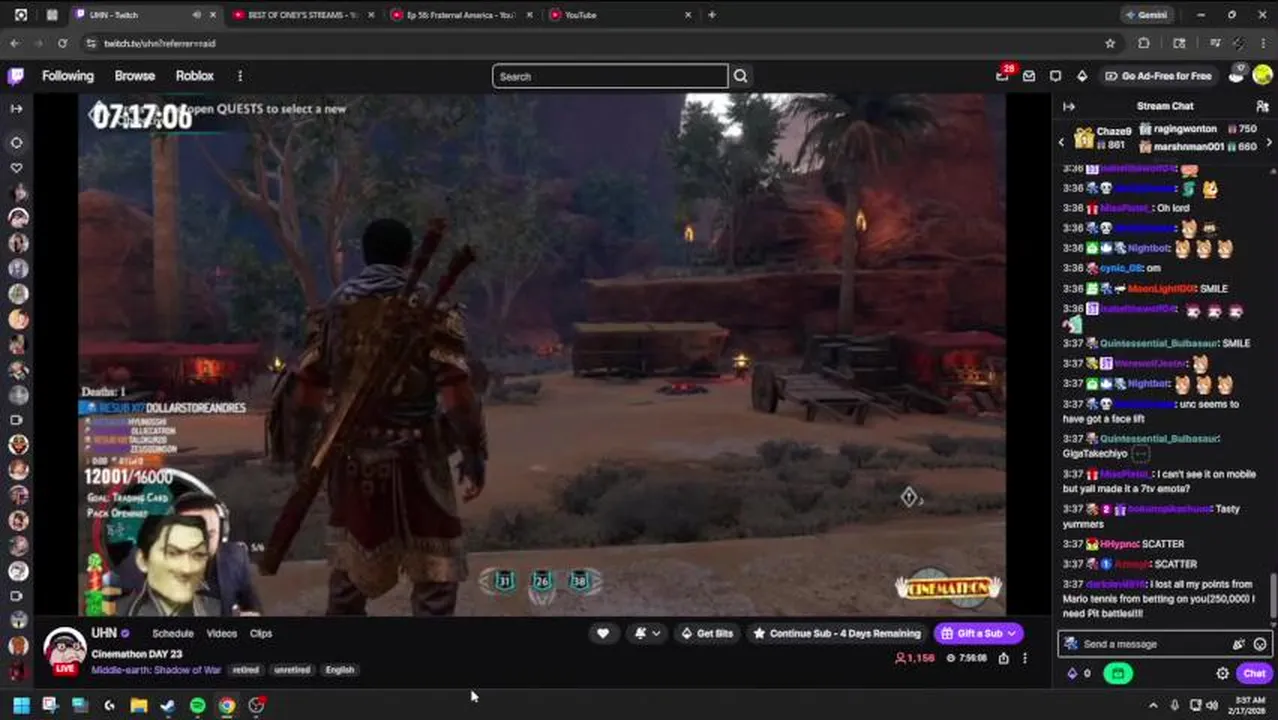
Task: Open the user avatar menu
Action: [1261, 76]
